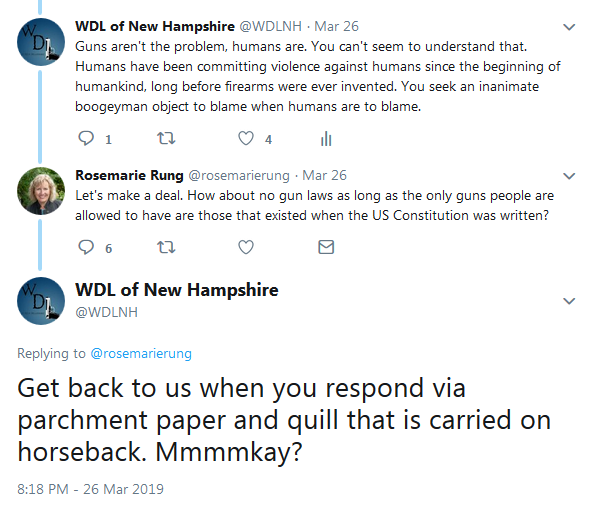The image size is (600, 510).
Task: Reply to WDL of New Hampshire's first tweet
Action: [x=86, y=139]
